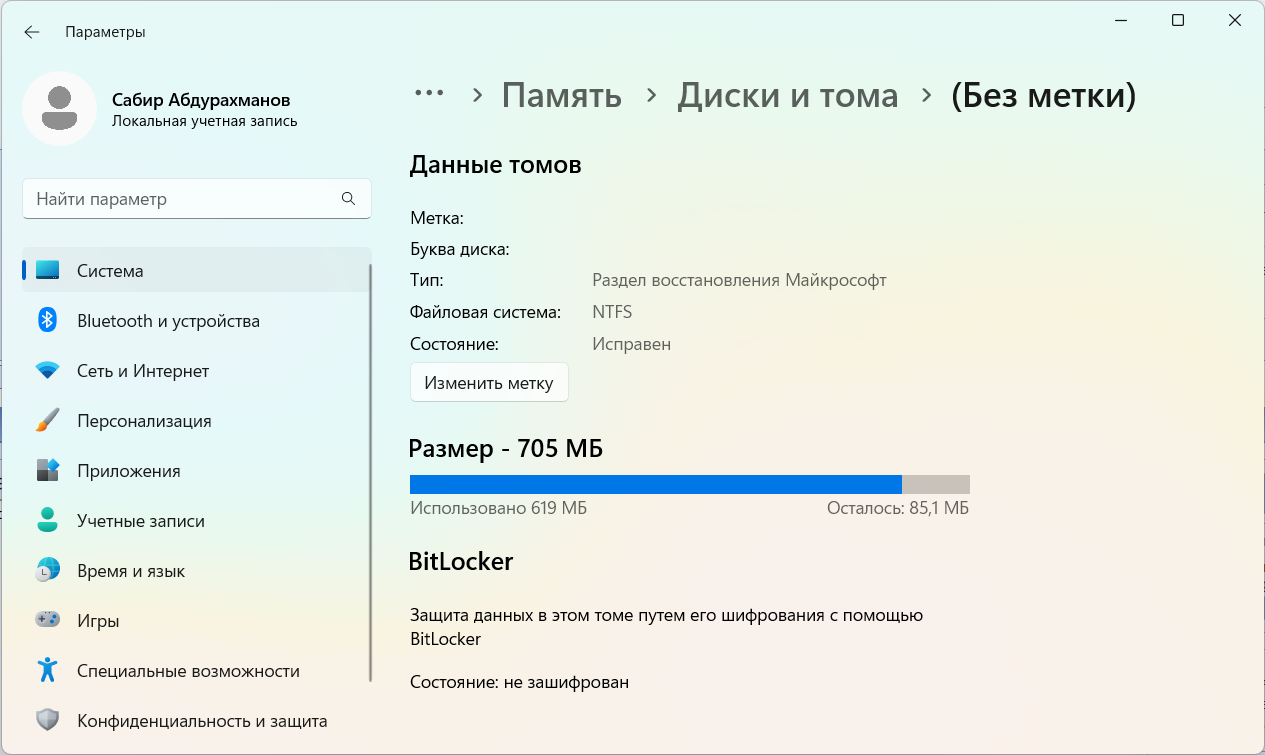Click the Accessibility figure icon
Viewport: 1265px width, 755px height.
[x=47, y=671]
